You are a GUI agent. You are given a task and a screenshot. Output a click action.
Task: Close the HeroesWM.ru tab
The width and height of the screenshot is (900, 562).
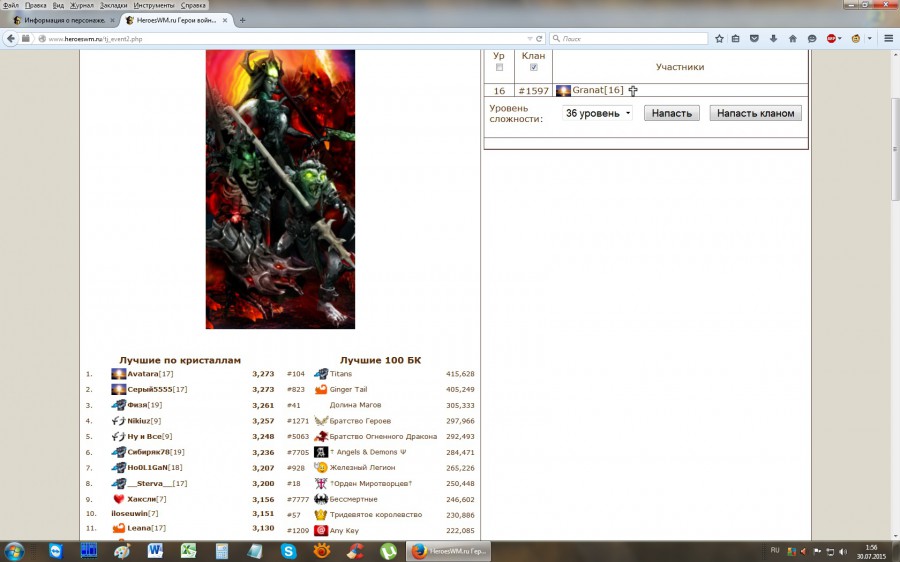[x=224, y=20]
